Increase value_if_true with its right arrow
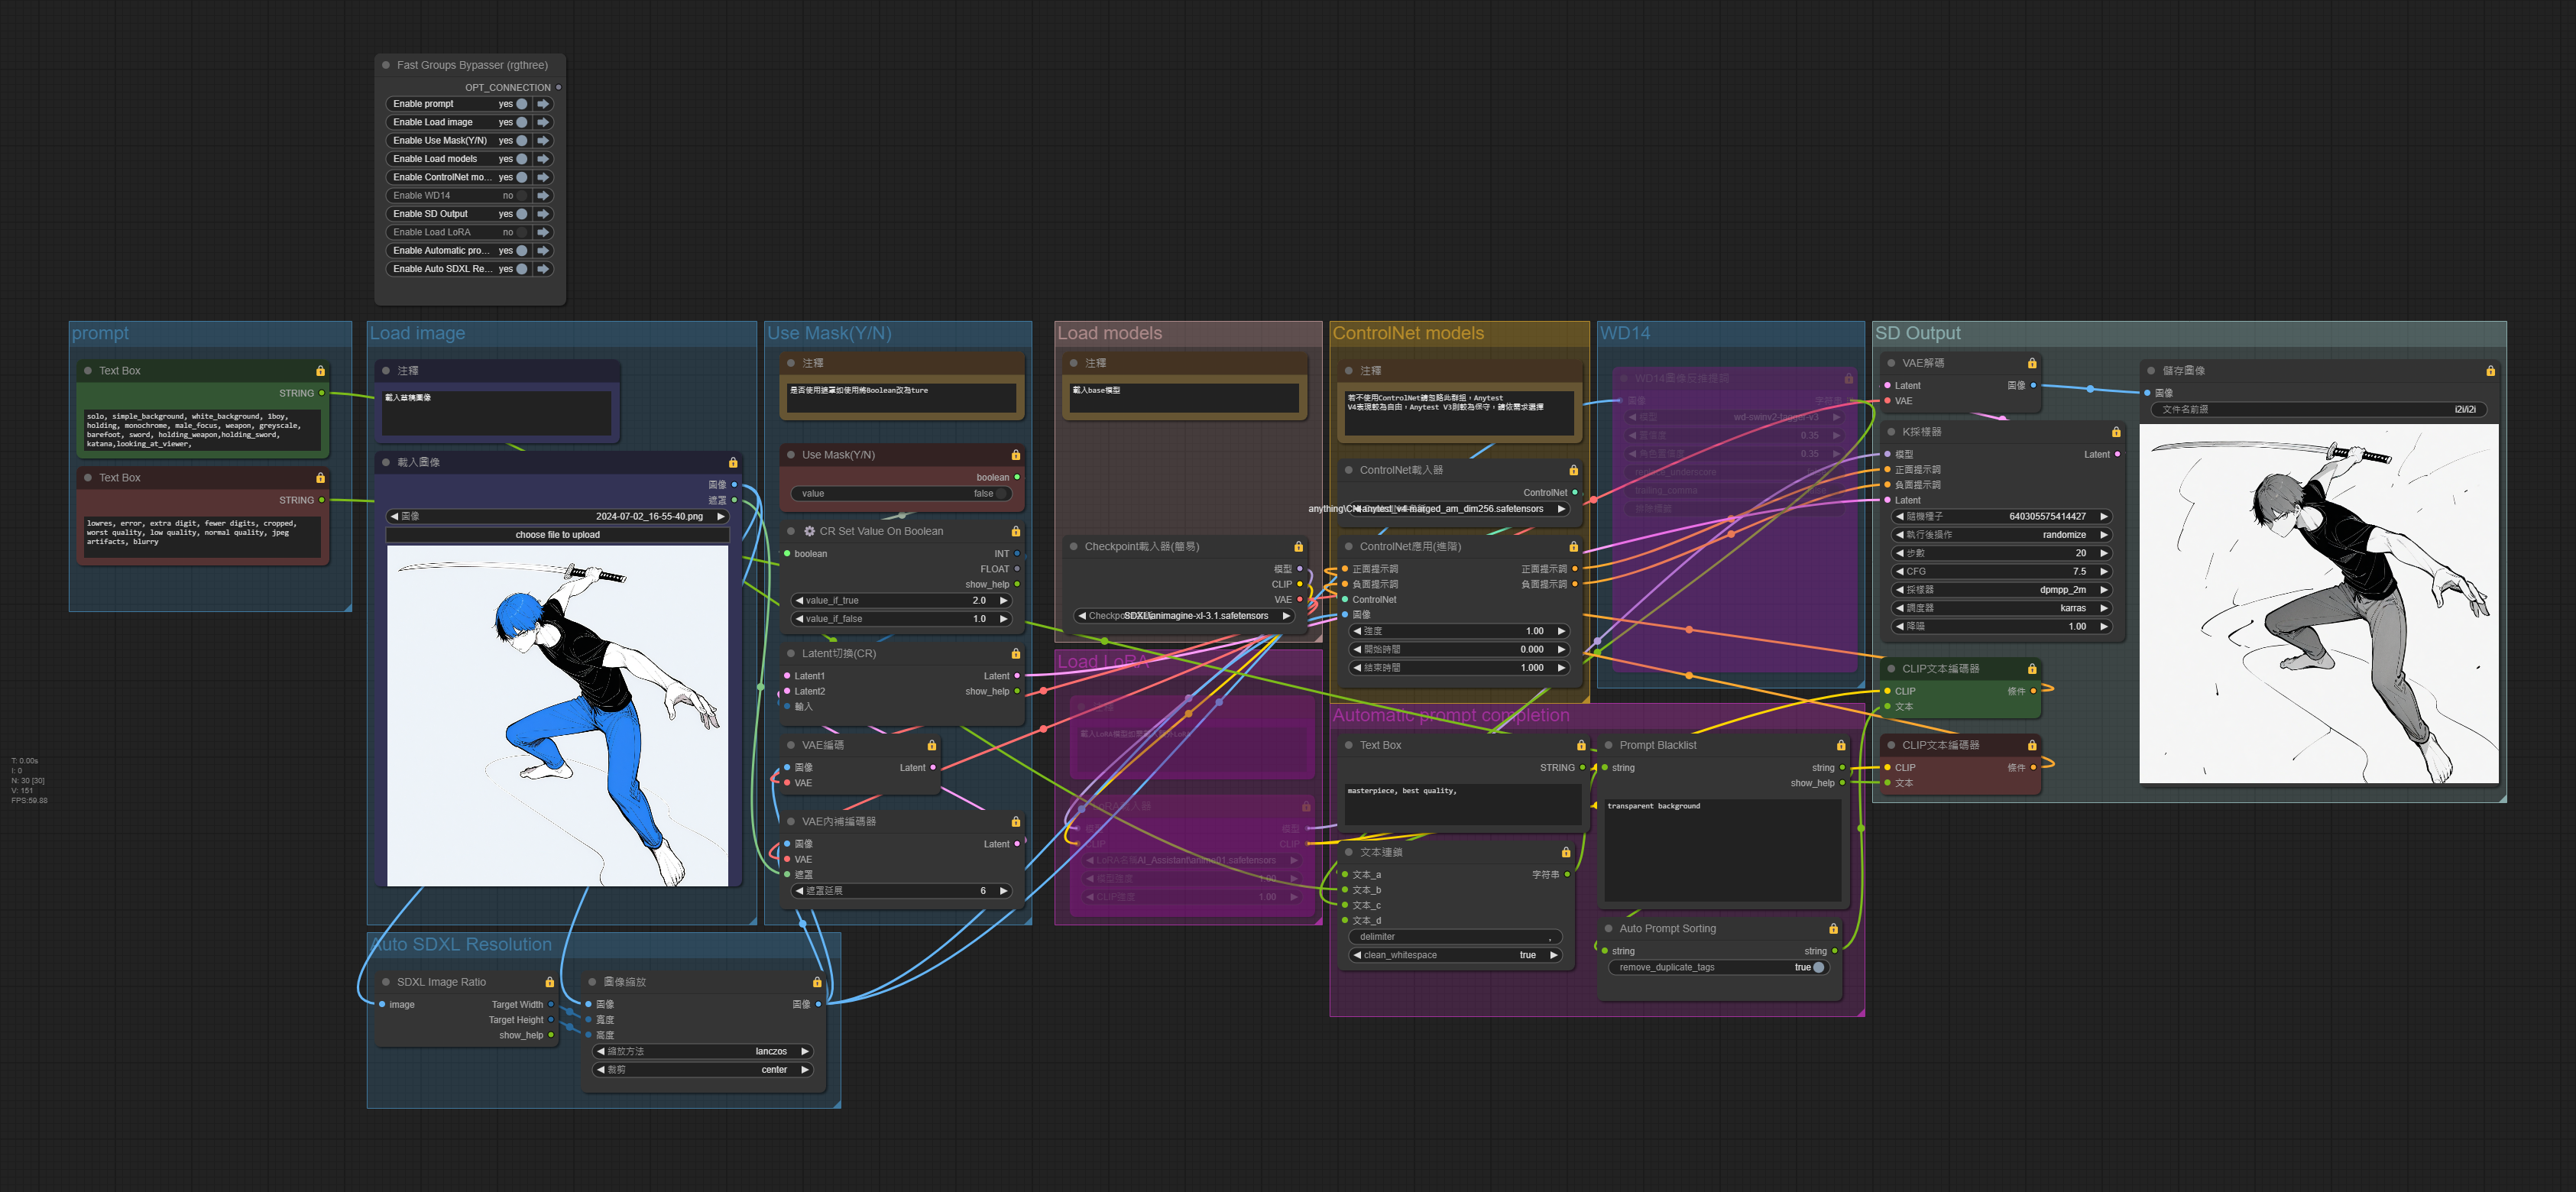2576x1192 pixels. [x=1003, y=601]
